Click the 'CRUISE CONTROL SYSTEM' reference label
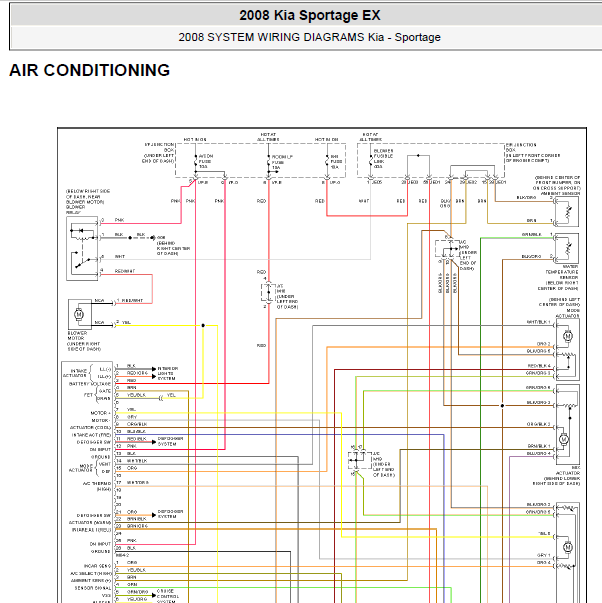This screenshot has height=603, width=602. pos(168,596)
